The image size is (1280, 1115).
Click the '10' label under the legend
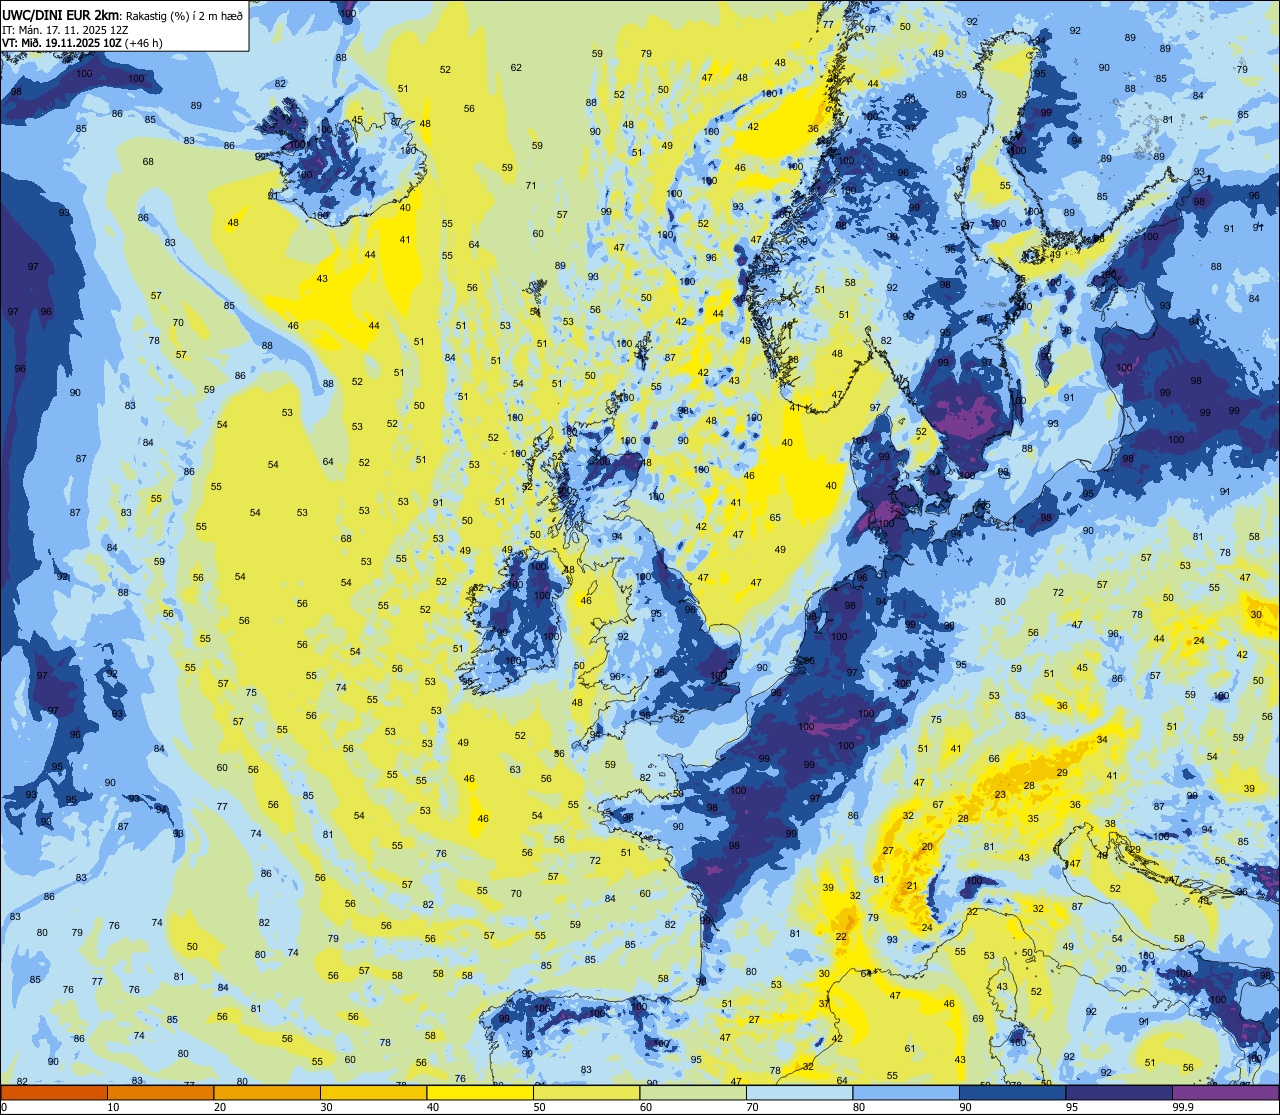coord(113,1107)
